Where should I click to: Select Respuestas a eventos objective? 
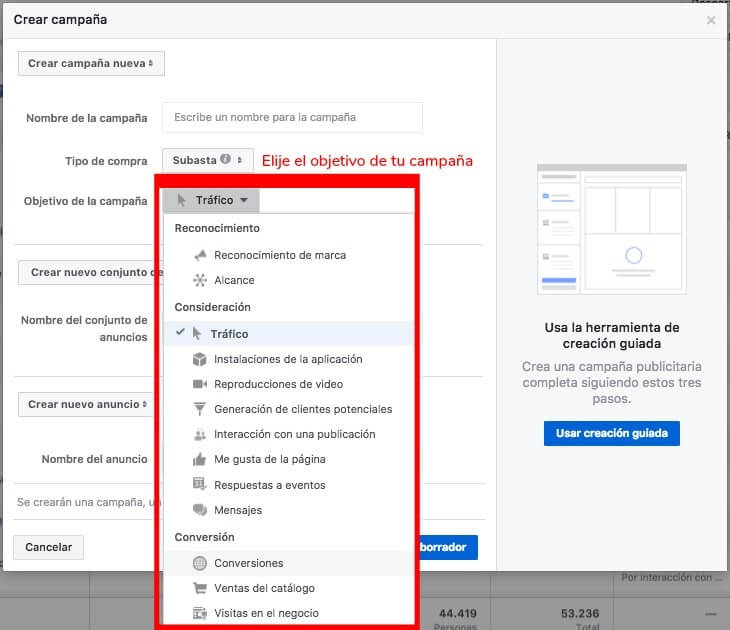[269, 485]
